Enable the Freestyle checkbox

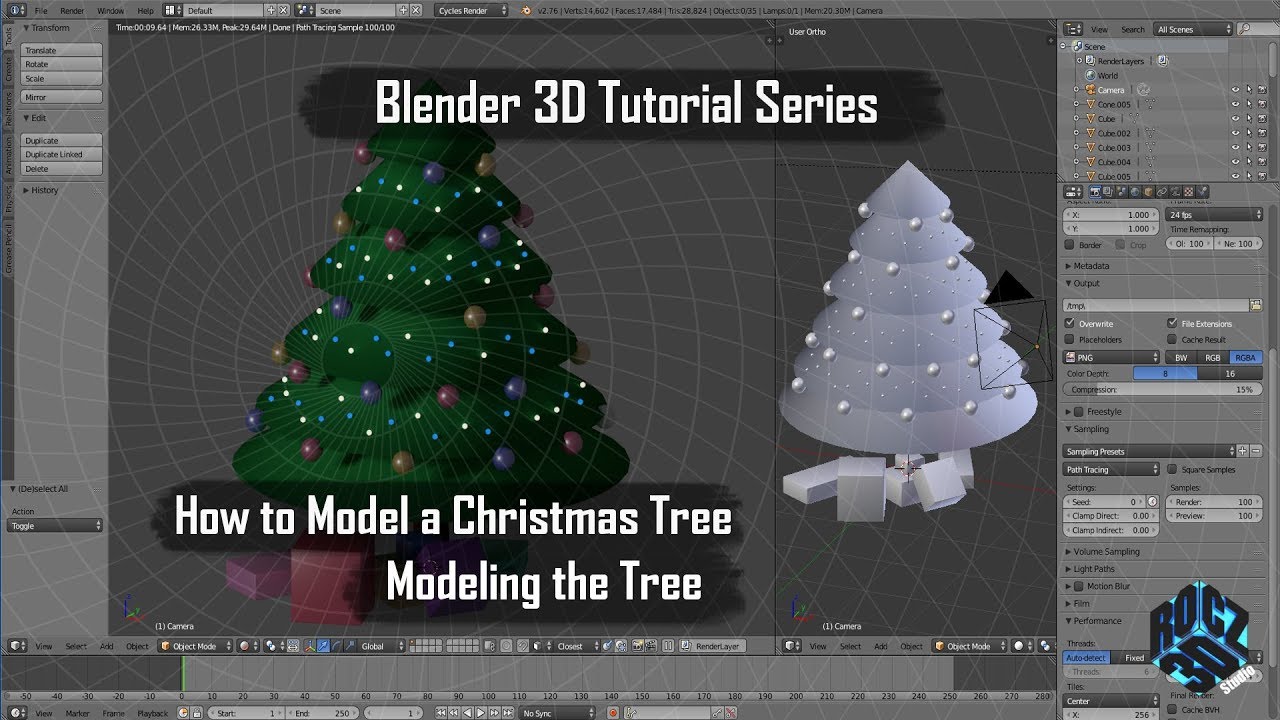point(1079,412)
